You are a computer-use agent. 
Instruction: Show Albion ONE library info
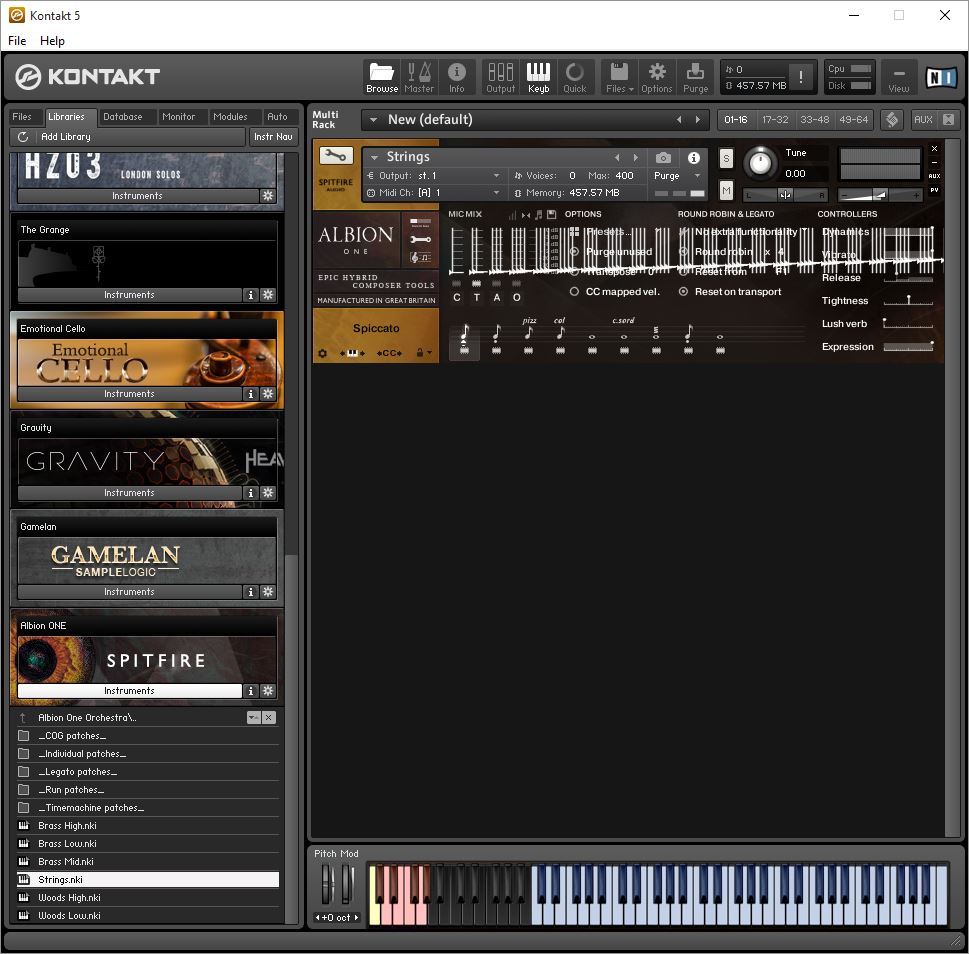coord(250,691)
